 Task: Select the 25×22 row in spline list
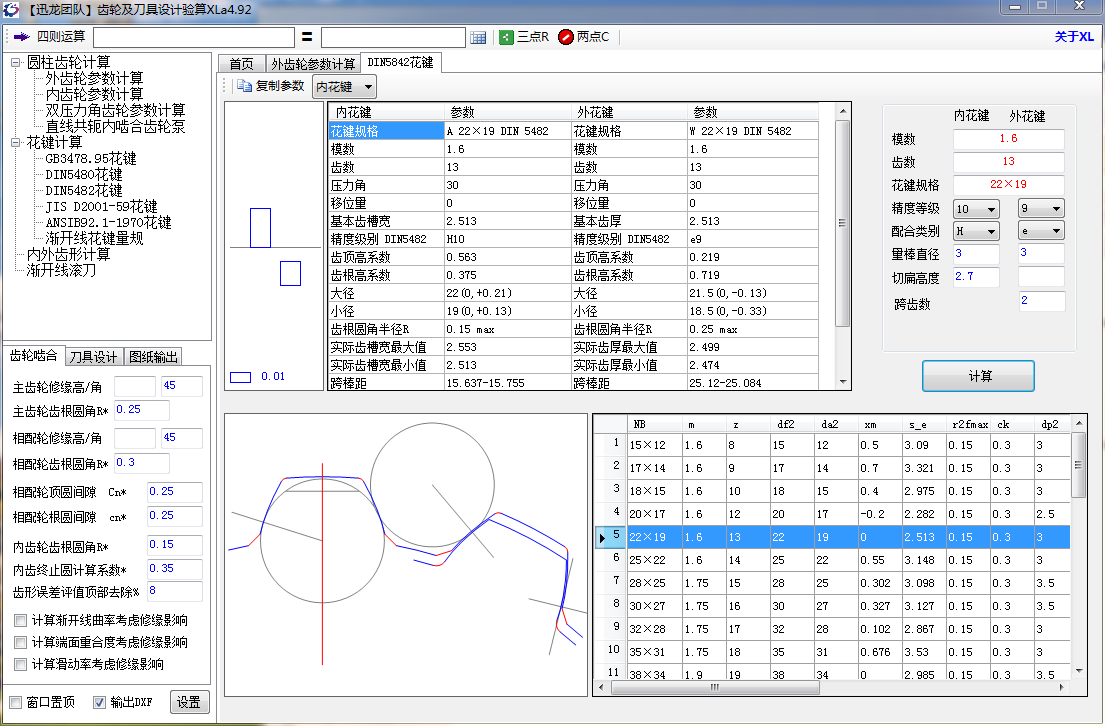pyautogui.click(x=832, y=560)
